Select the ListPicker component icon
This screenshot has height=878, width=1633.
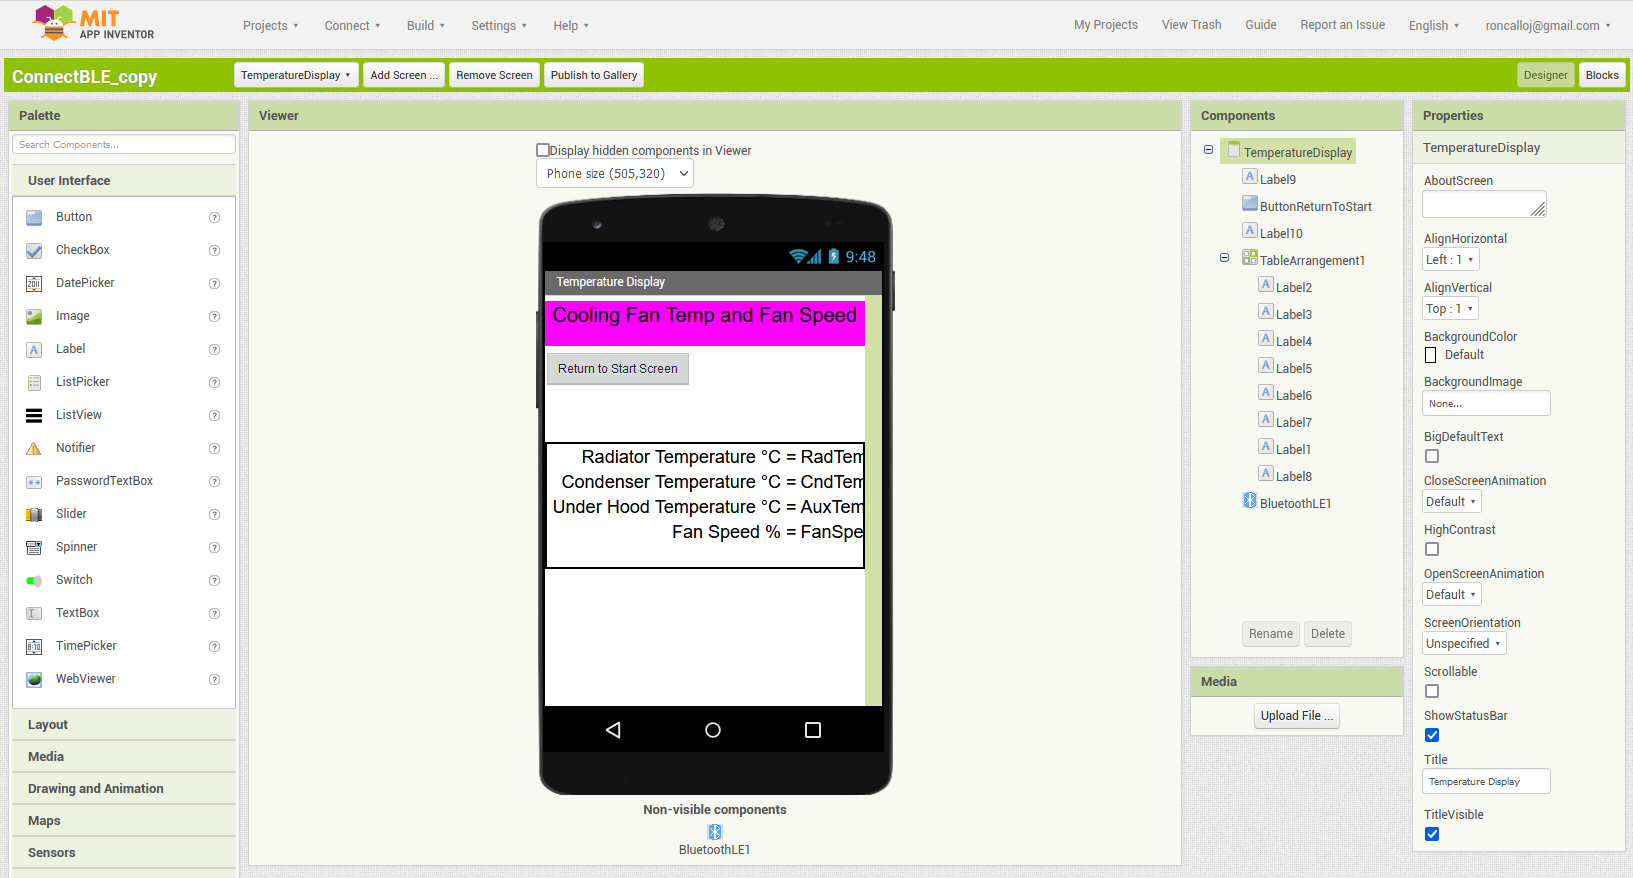pyautogui.click(x=34, y=382)
